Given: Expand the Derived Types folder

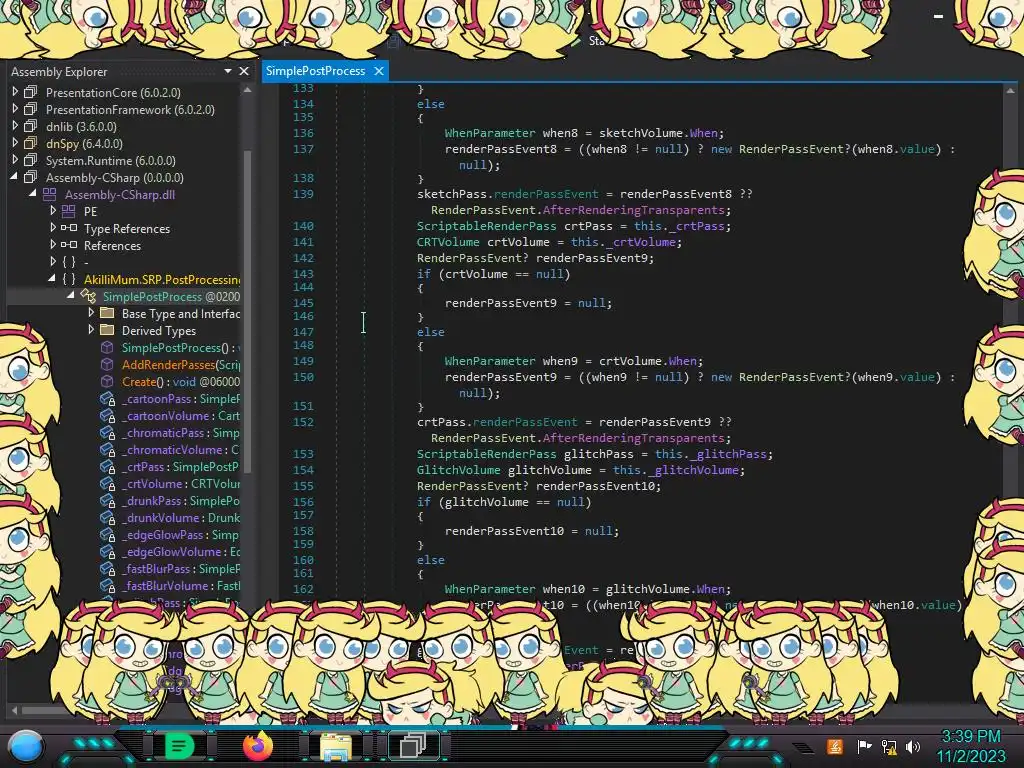Looking at the screenshot, I should 91,329.
